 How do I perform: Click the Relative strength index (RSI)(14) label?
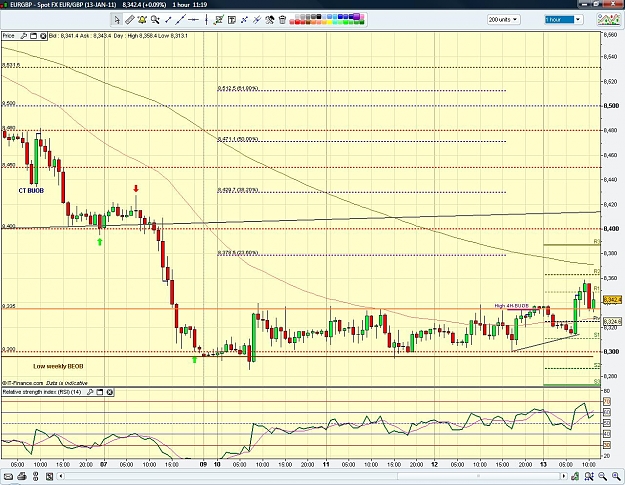pos(42,392)
